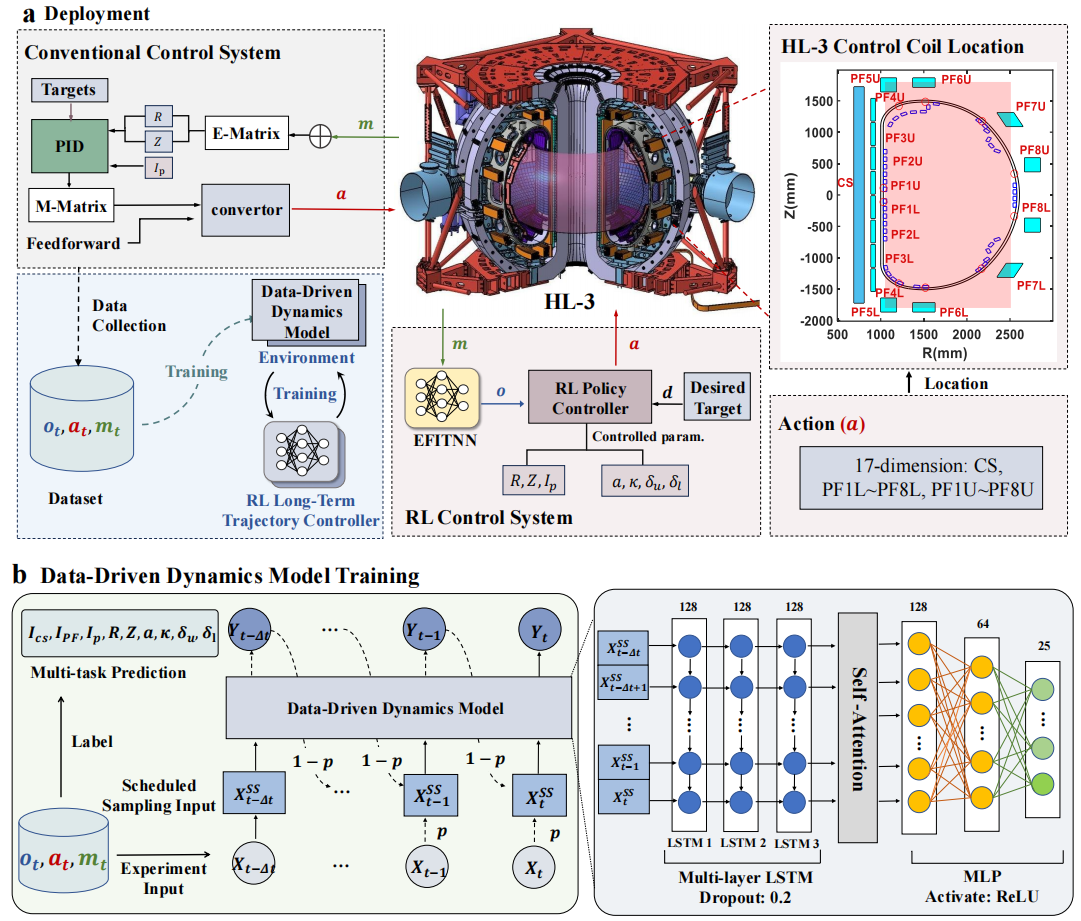The height and width of the screenshot is (921, 1081).
Task: Click the Desired Target box
Action: point(718,396)
